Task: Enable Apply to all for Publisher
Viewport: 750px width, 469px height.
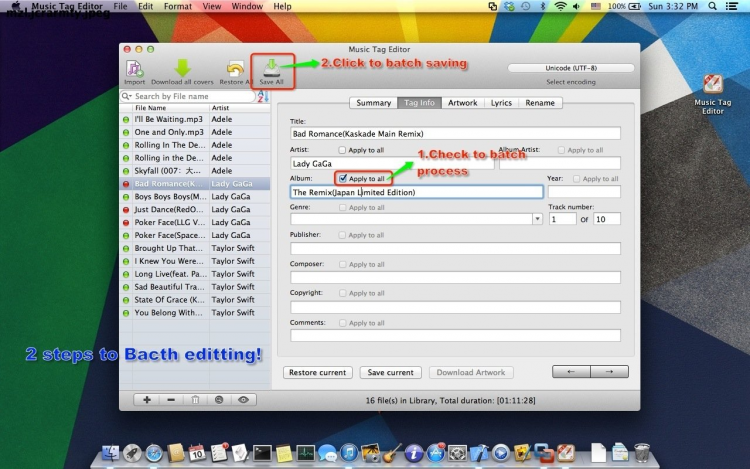Action: click(x=342, y=235)
